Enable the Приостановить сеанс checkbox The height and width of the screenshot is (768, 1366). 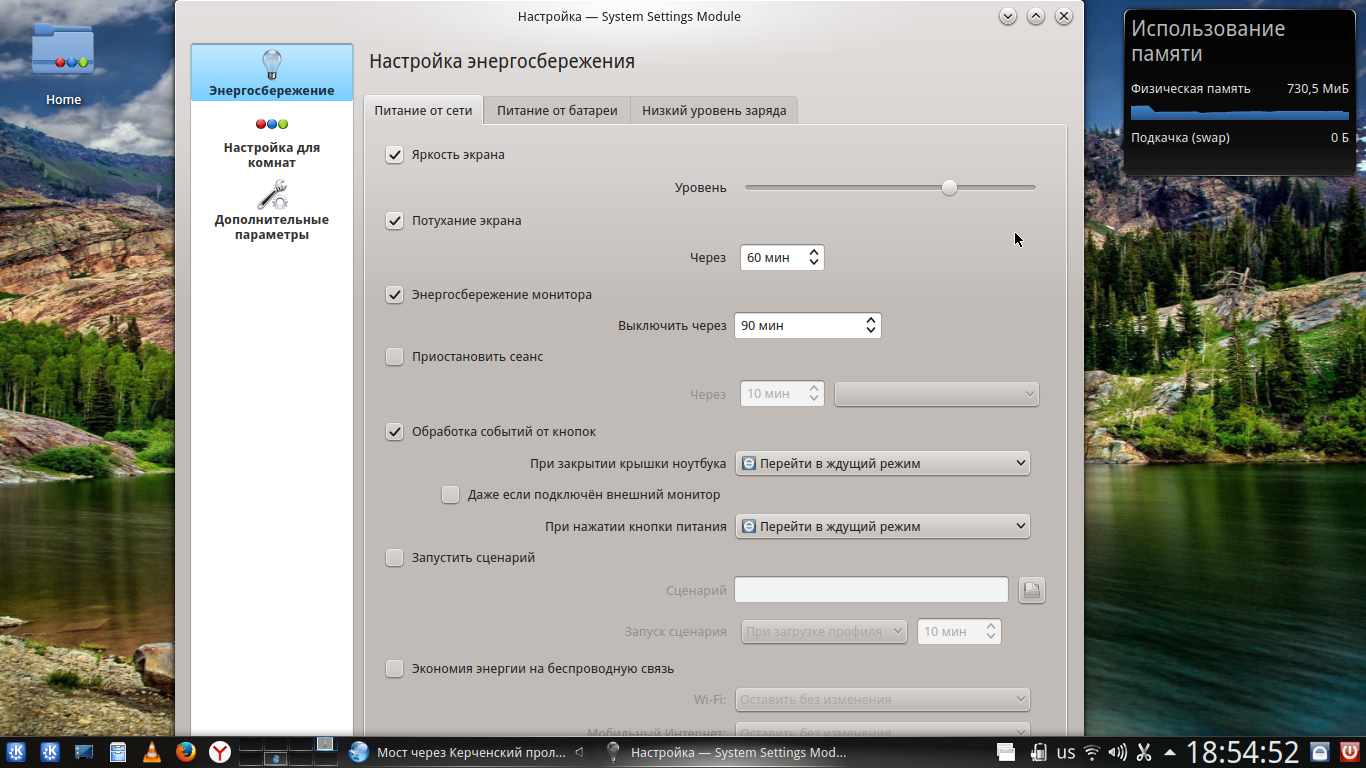(x=394, y=357)
